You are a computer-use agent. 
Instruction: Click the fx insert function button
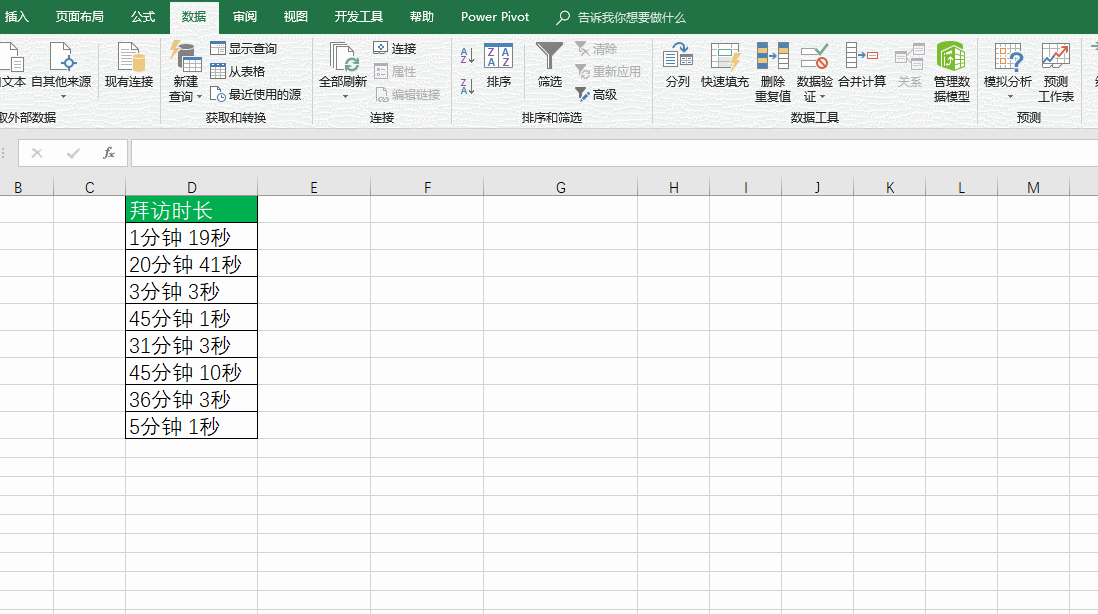pyautogui.click(x=109, y=153)
